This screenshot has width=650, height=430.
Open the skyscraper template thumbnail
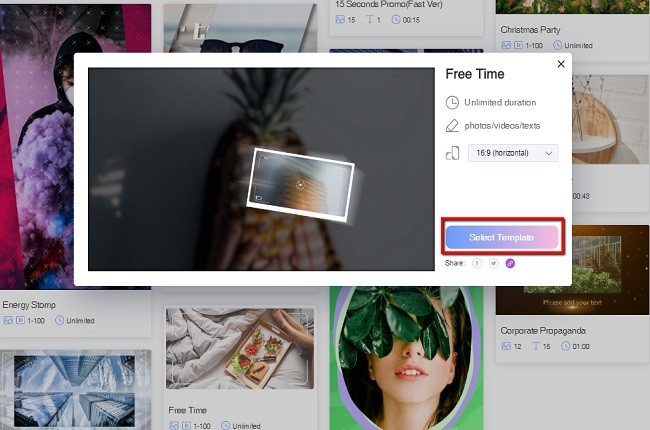point(75,390)
